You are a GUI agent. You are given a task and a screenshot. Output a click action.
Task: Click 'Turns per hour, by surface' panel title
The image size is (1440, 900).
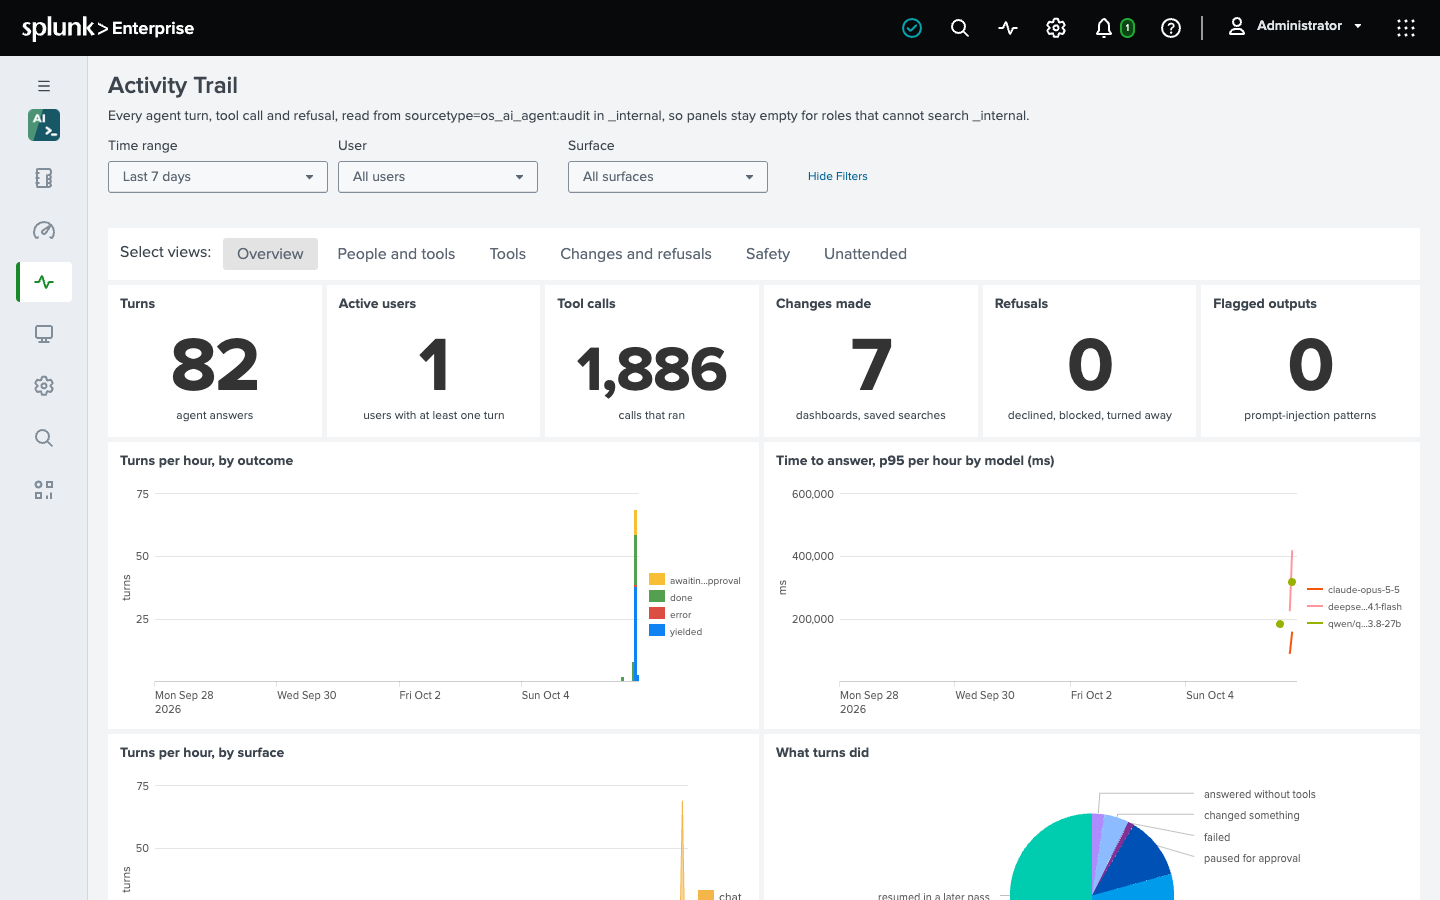click(x=202, y=753)
